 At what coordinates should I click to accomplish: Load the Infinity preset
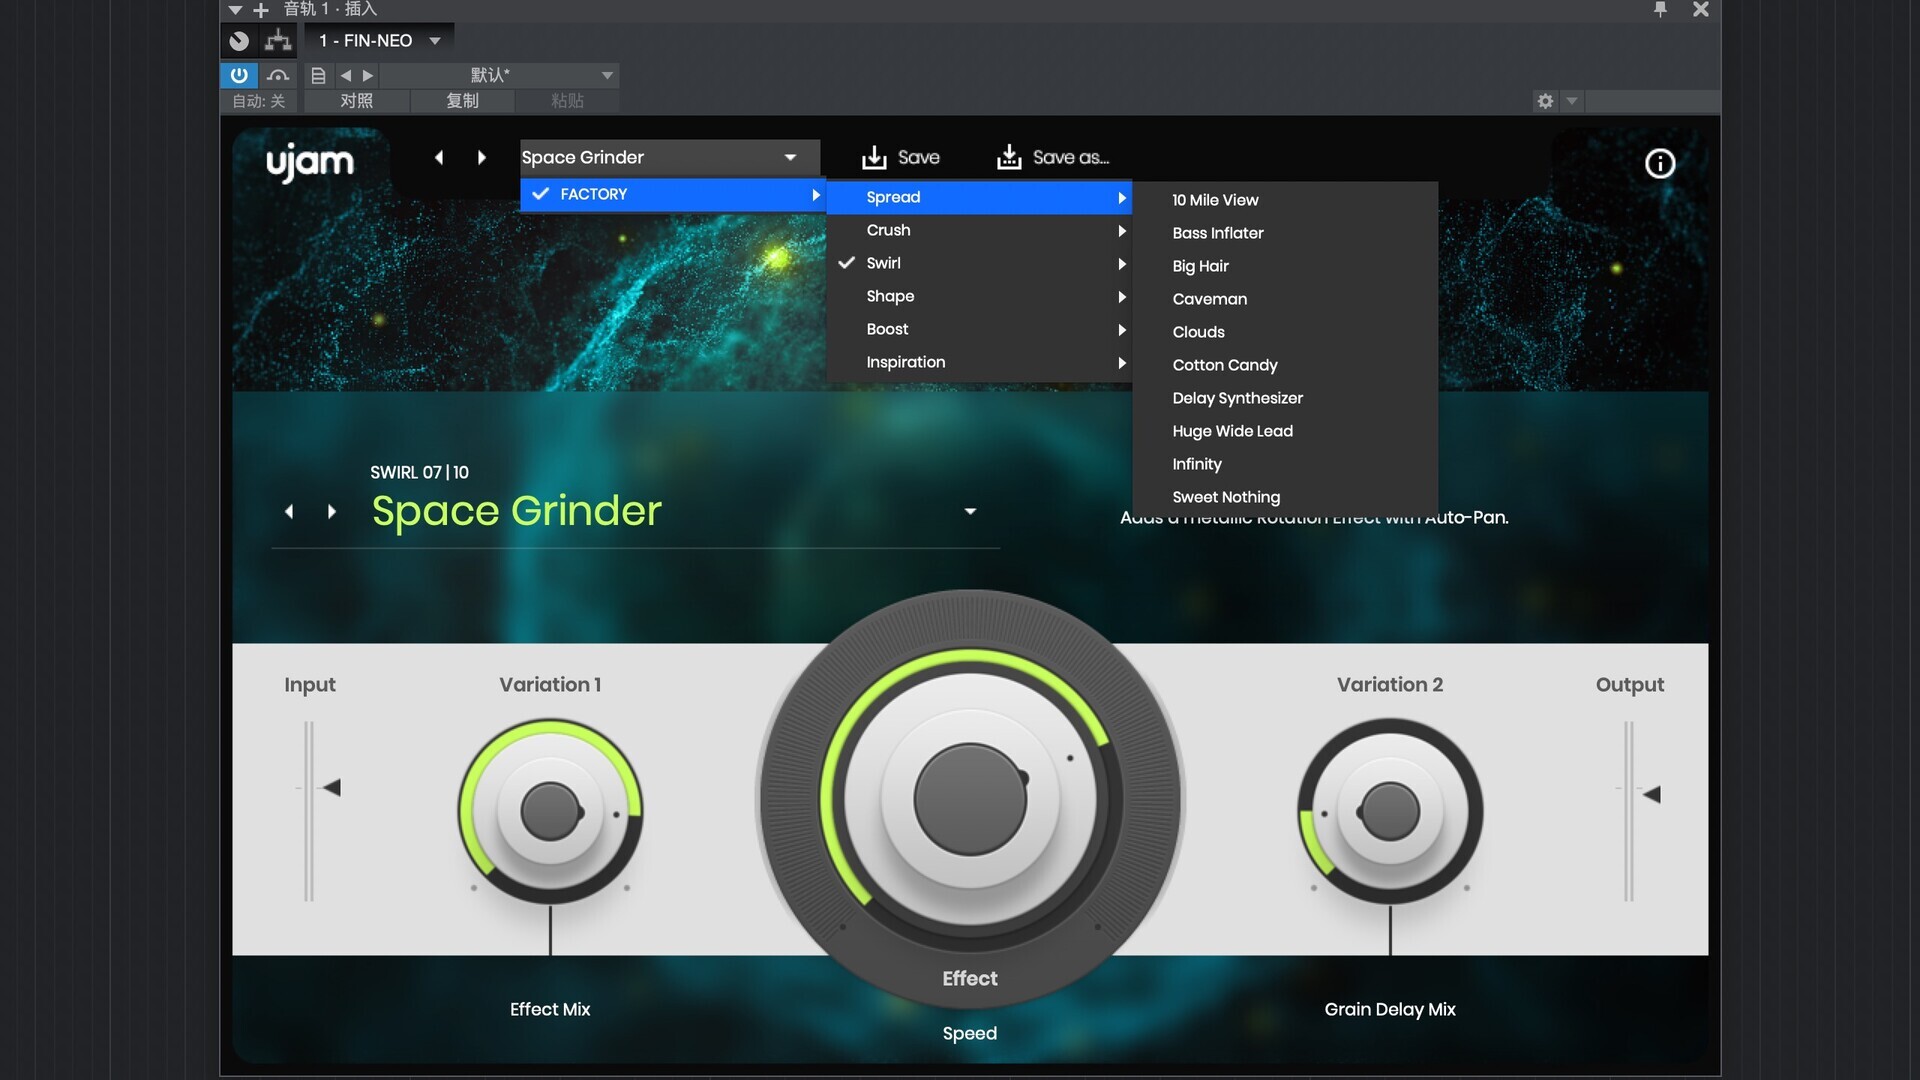(x=1285, y=464)
